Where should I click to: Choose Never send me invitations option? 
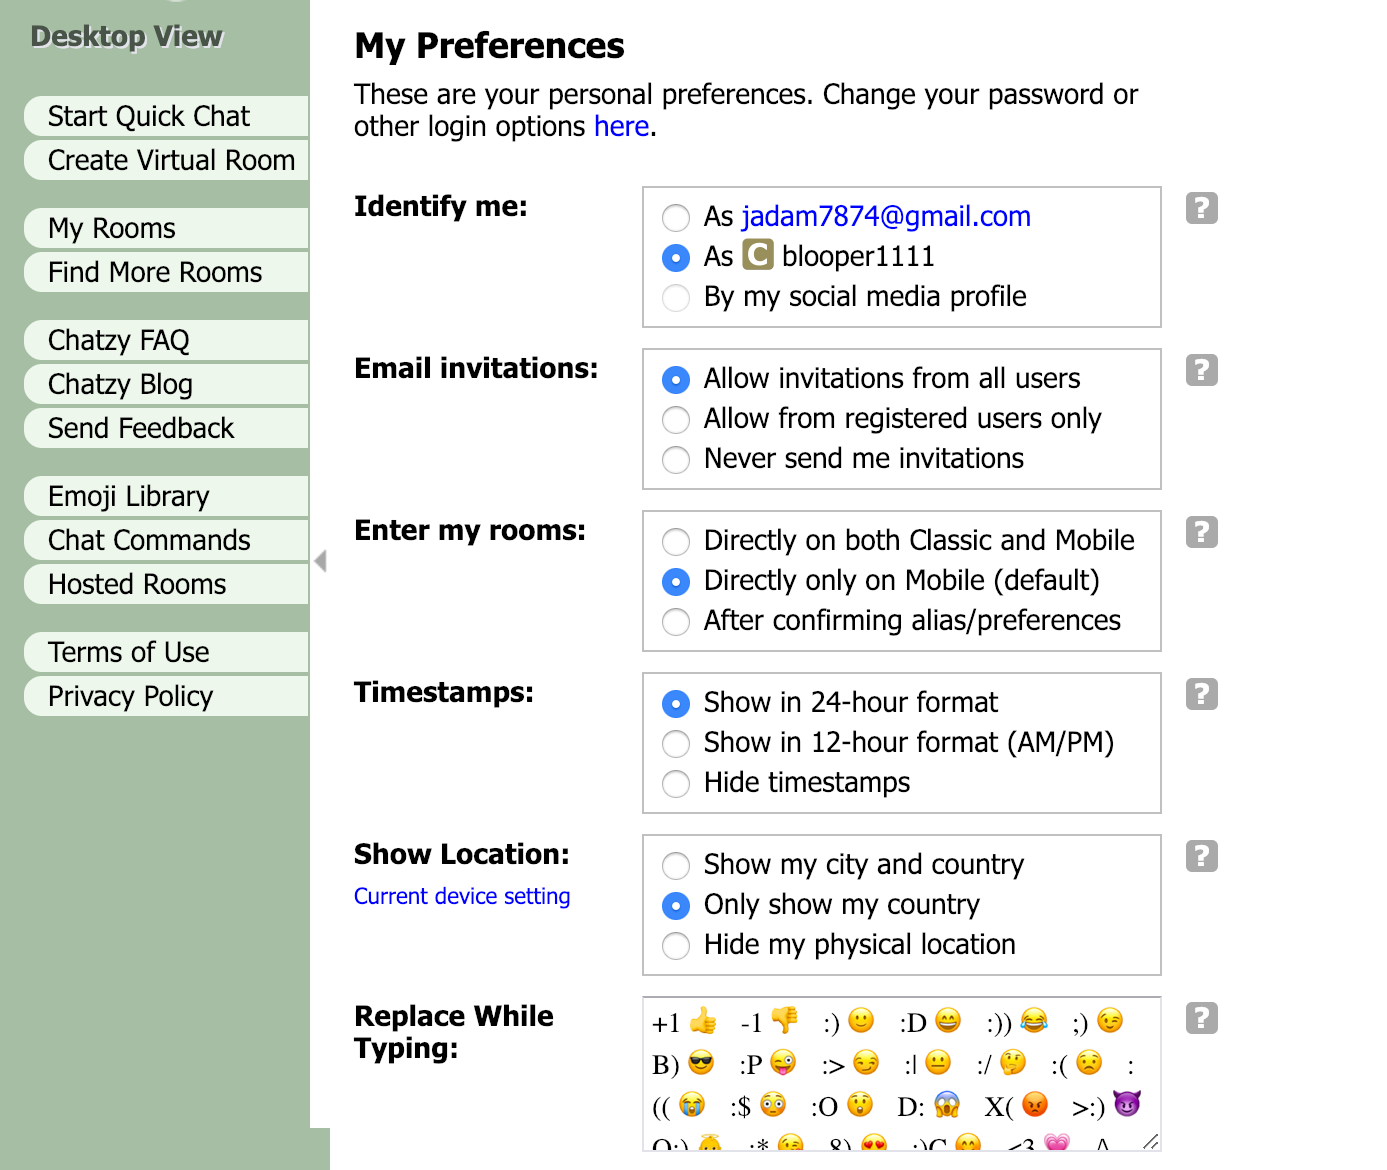tap(676, 460)
